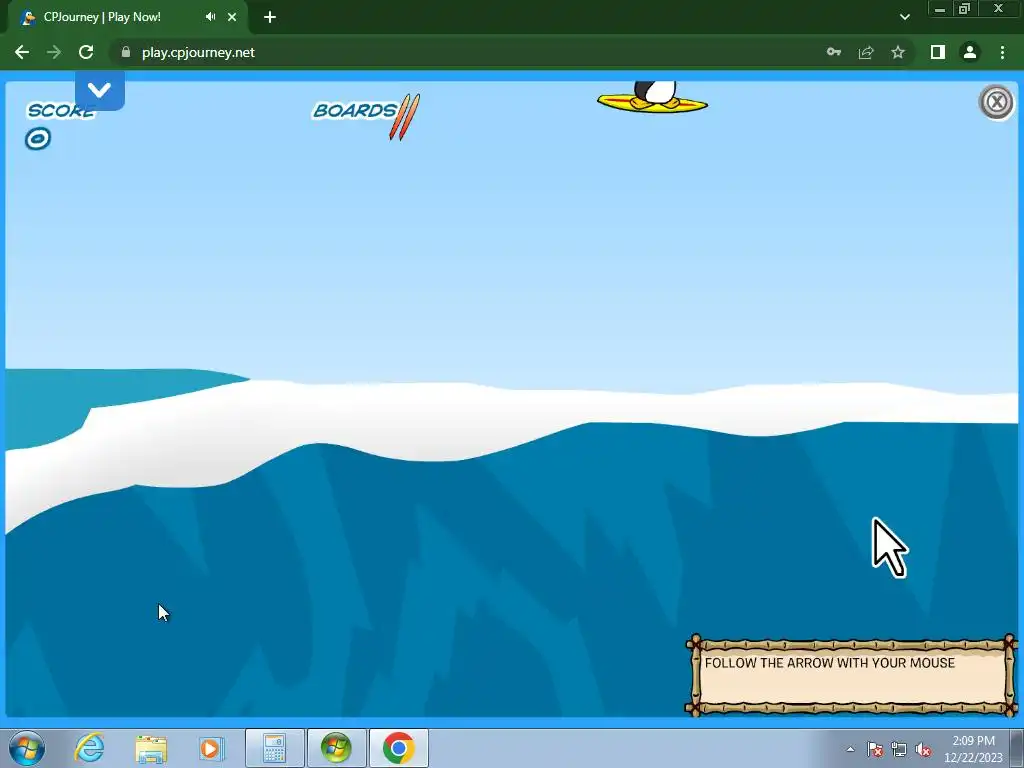
Task: Switch to Chrome in the taskbar
Action: 399,748
